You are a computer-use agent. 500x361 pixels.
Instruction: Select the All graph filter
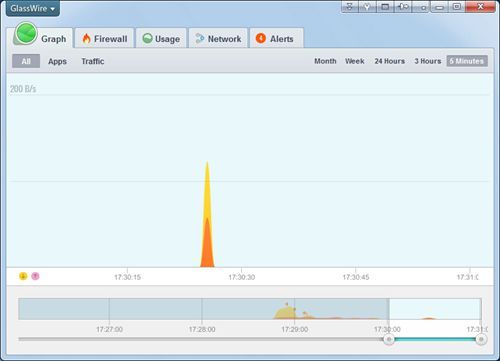tap(26, 61)
